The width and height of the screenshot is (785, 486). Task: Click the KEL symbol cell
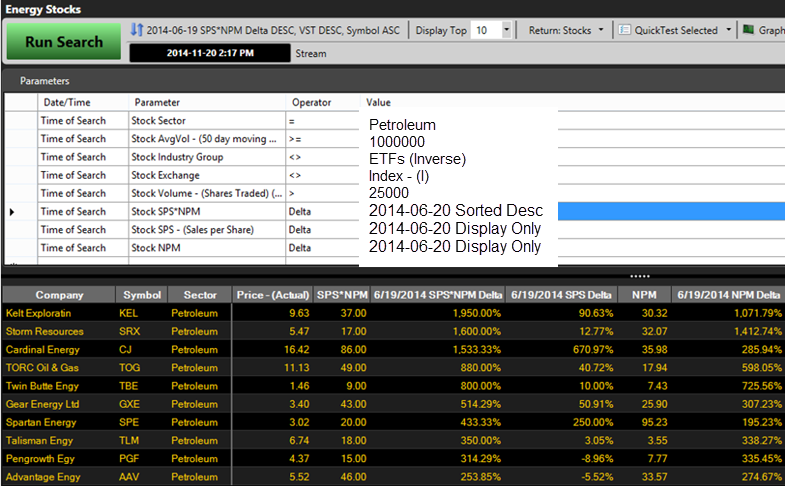pos(128,313)
